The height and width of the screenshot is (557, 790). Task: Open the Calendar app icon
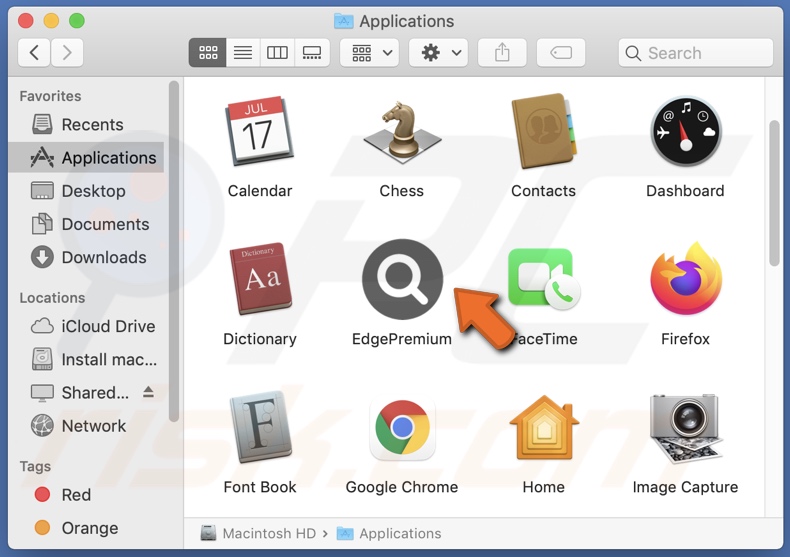(259, 130)
